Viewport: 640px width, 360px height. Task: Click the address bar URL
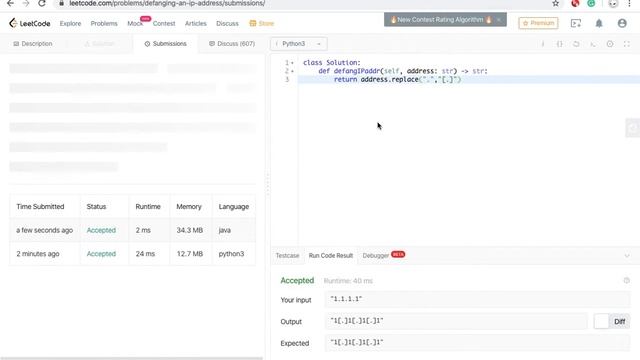tap(167, 3)
